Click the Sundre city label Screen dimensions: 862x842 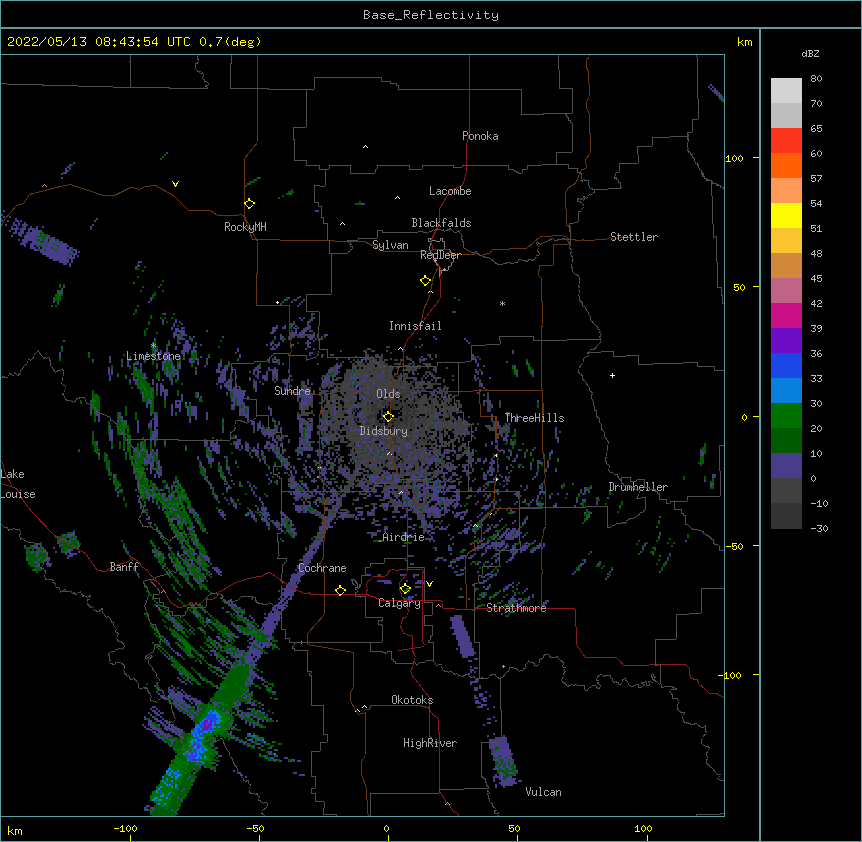[292, 391]
